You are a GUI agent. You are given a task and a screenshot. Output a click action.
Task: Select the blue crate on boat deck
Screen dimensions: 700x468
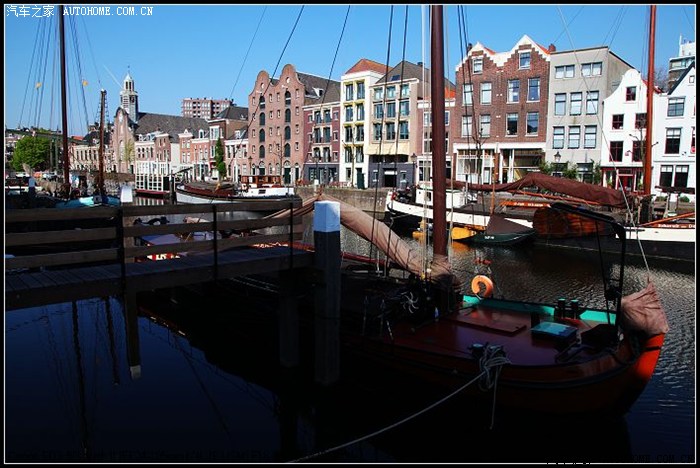tap(553, 331)
